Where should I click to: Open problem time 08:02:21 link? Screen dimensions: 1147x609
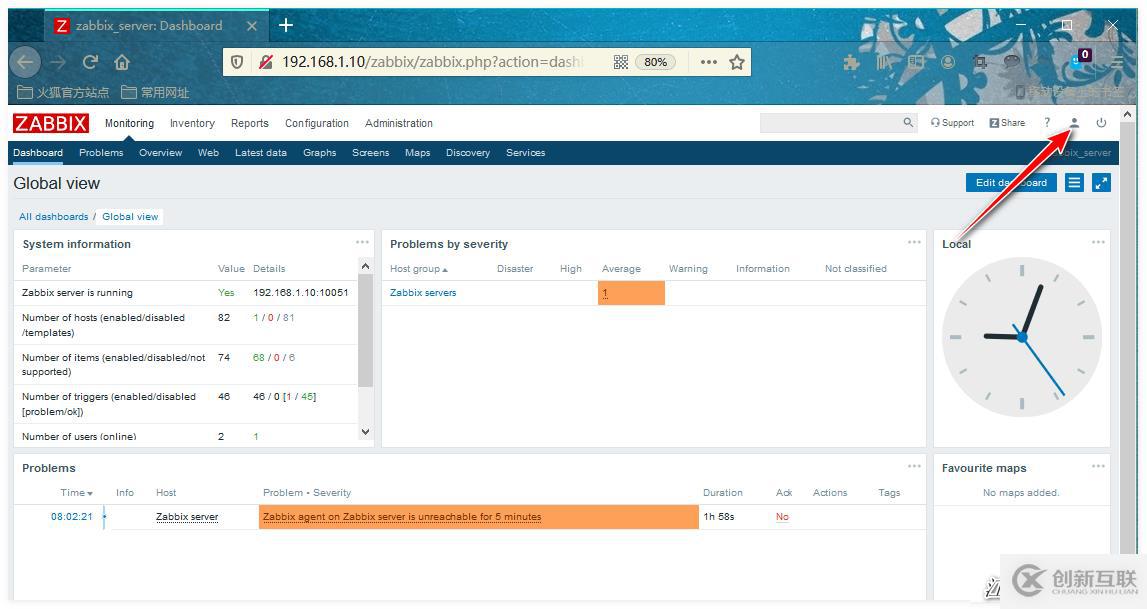(x=72, y=517)
